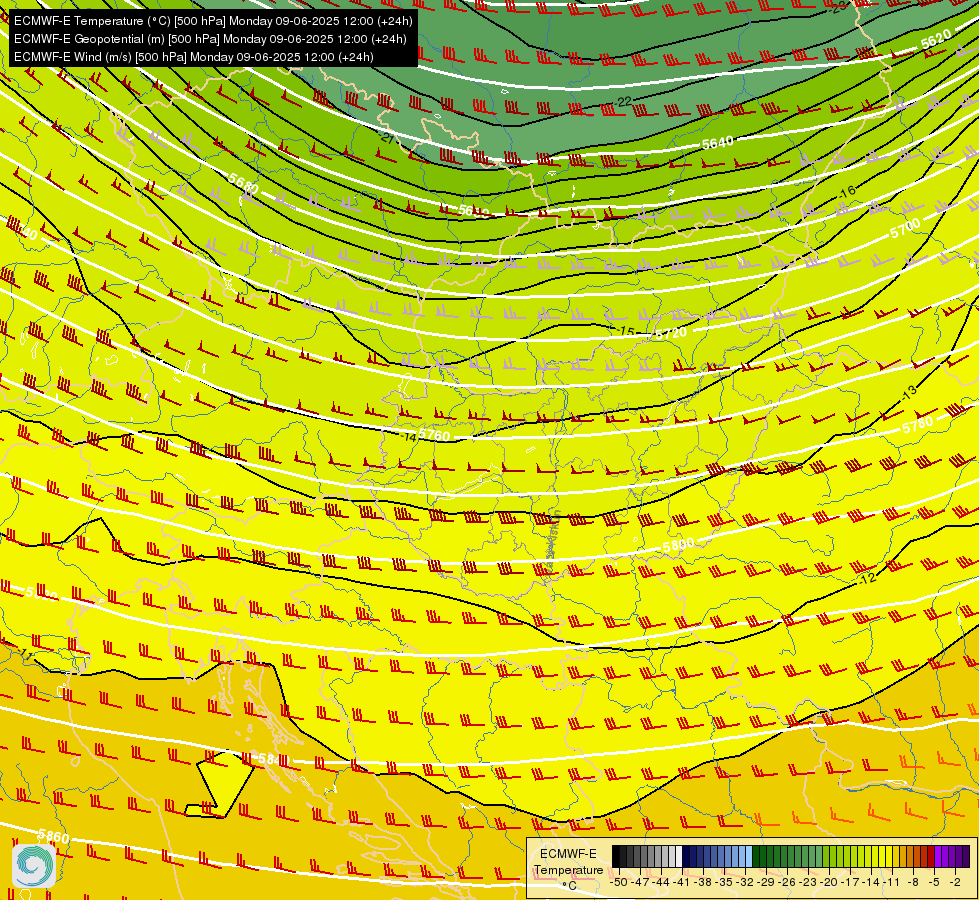Select the ECMWF-E Geopotential 500 hPa title line
979x900 pixels.
click(210, 39)
